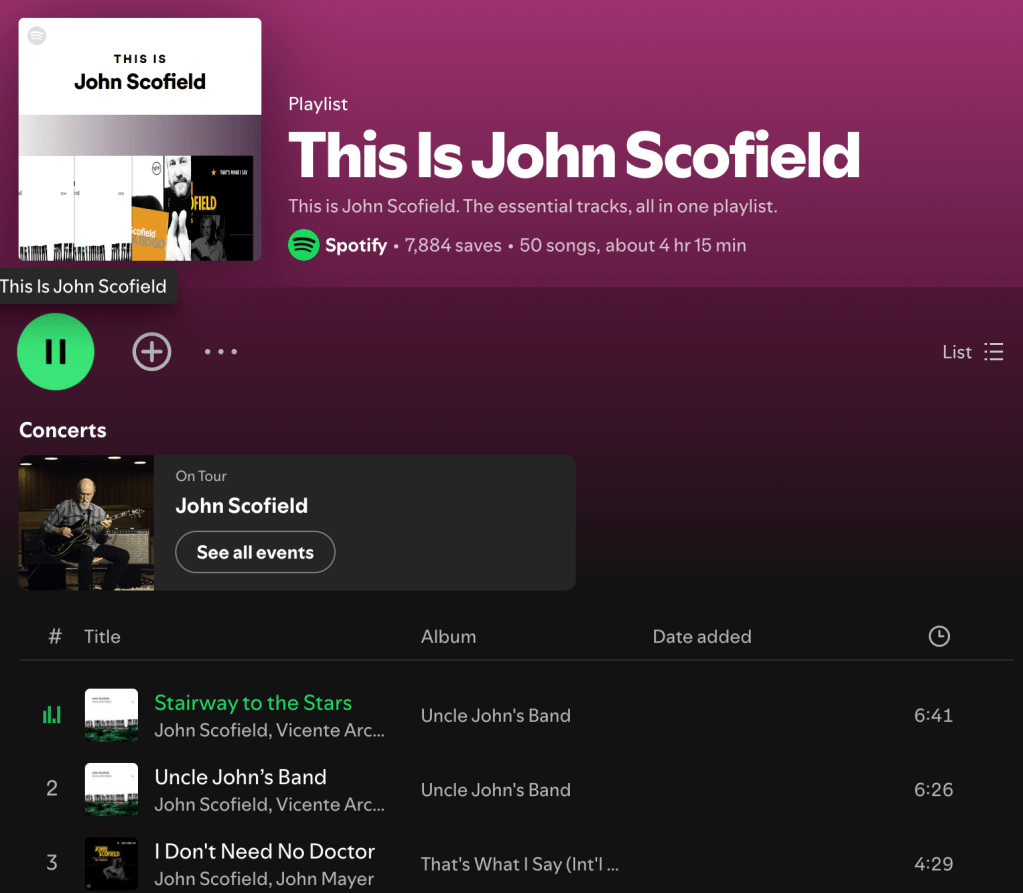Sort by the Date added column header
Image resolution: width=1023 pixels, height=893 pixels.
click(x=702, y=637)
